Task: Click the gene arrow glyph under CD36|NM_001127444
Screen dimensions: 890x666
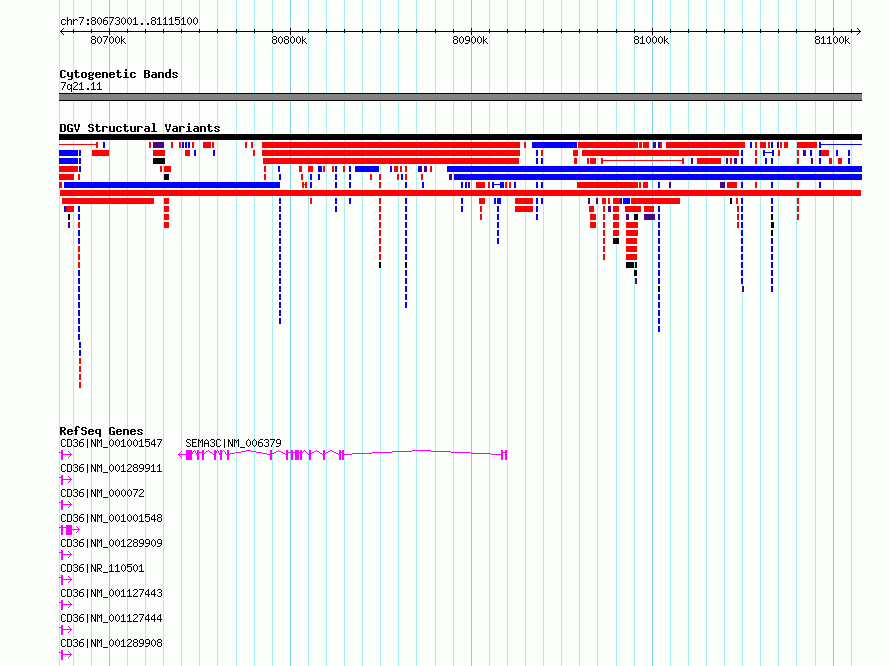Action: (x=66, y=630)
